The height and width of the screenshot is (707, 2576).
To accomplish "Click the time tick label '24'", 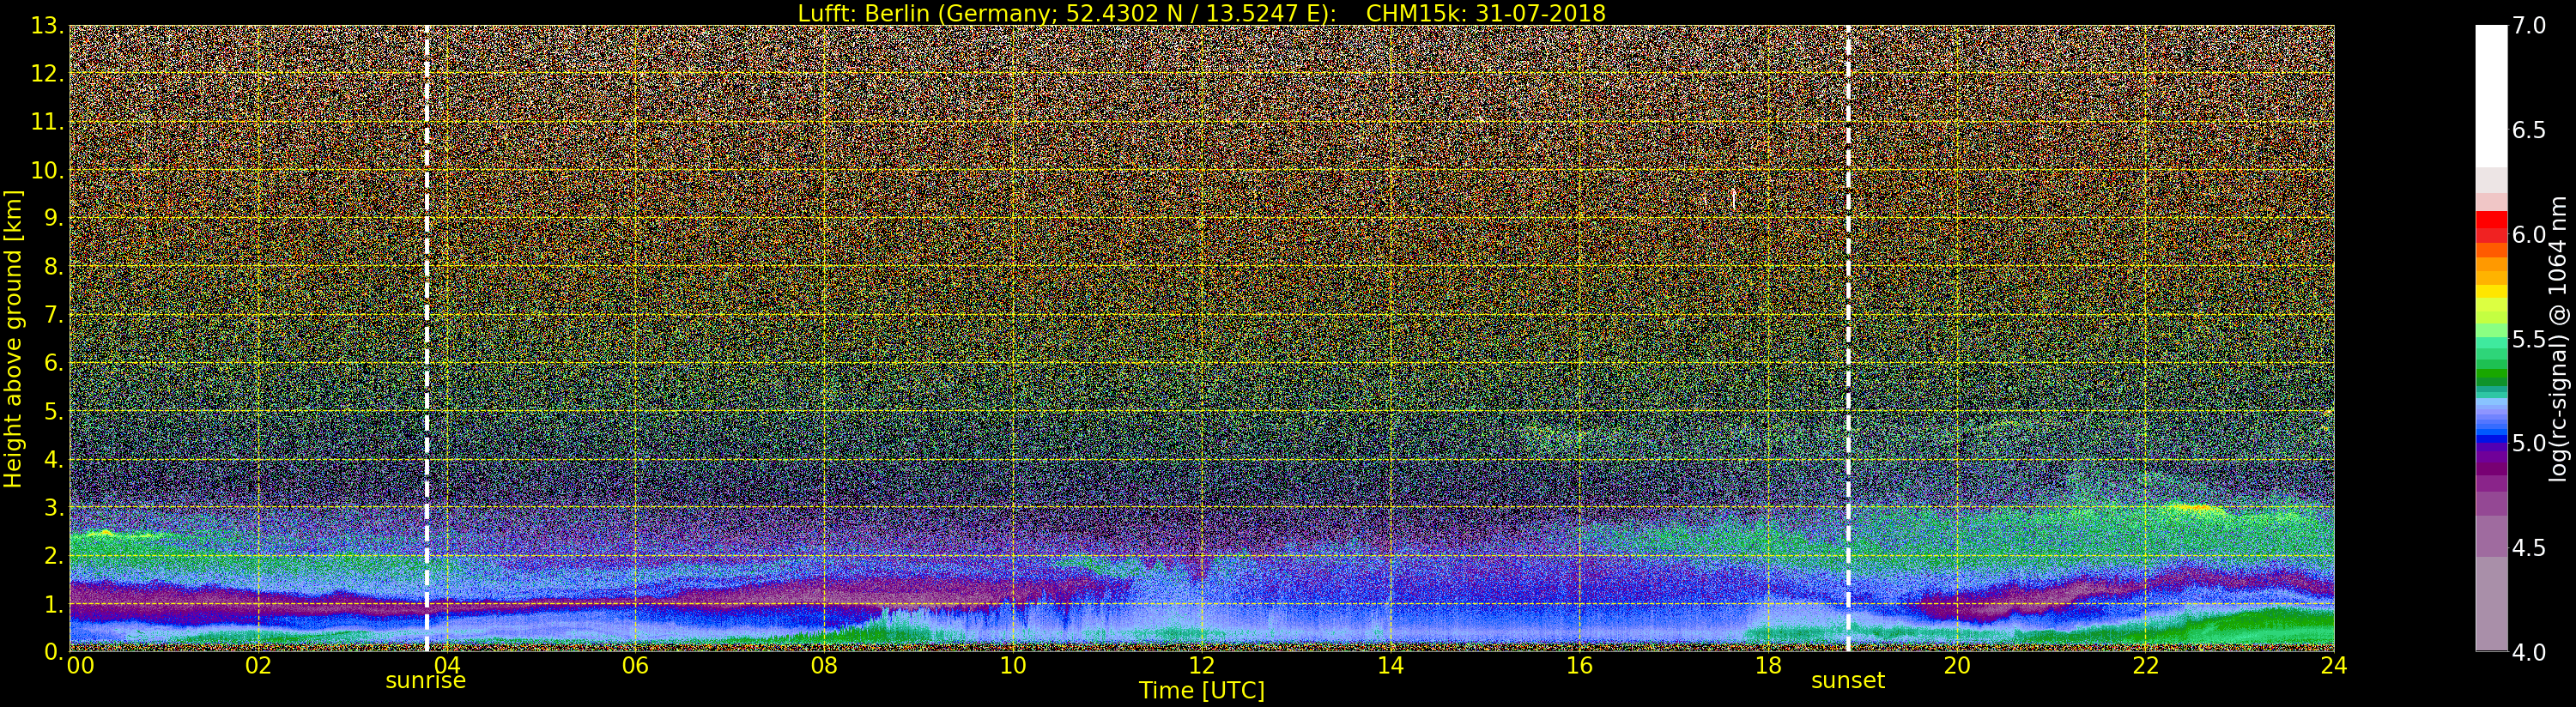I will tap(2334, 666).
